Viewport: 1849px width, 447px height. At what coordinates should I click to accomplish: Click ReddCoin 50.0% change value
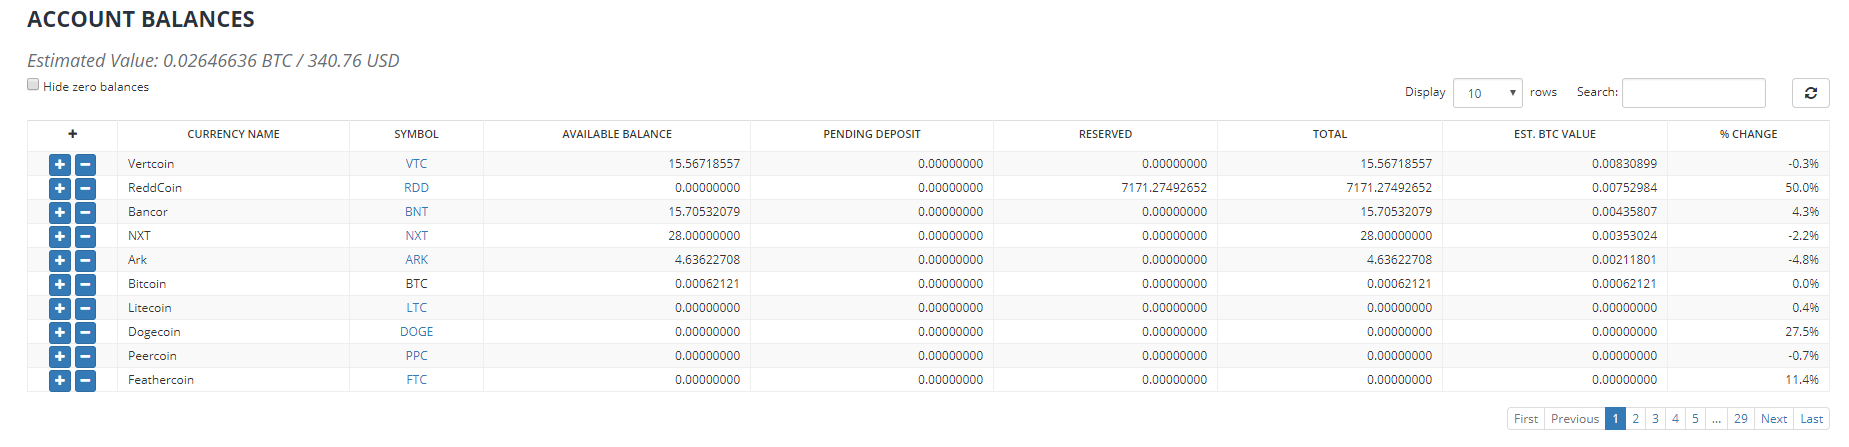1802,188
